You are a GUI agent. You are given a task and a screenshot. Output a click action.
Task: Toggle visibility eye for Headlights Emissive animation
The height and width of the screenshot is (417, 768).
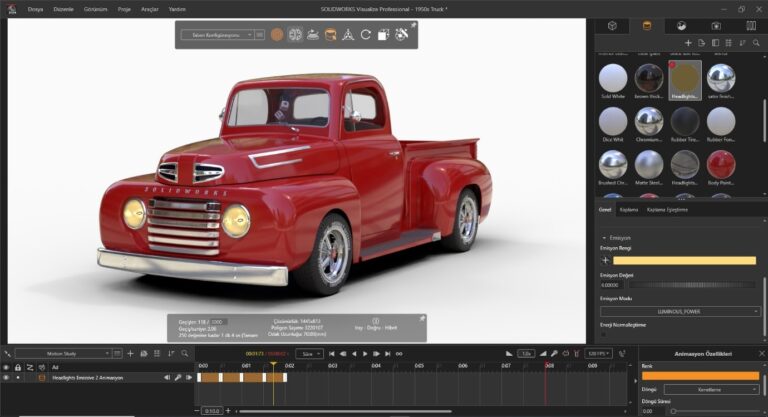[6, 378]
